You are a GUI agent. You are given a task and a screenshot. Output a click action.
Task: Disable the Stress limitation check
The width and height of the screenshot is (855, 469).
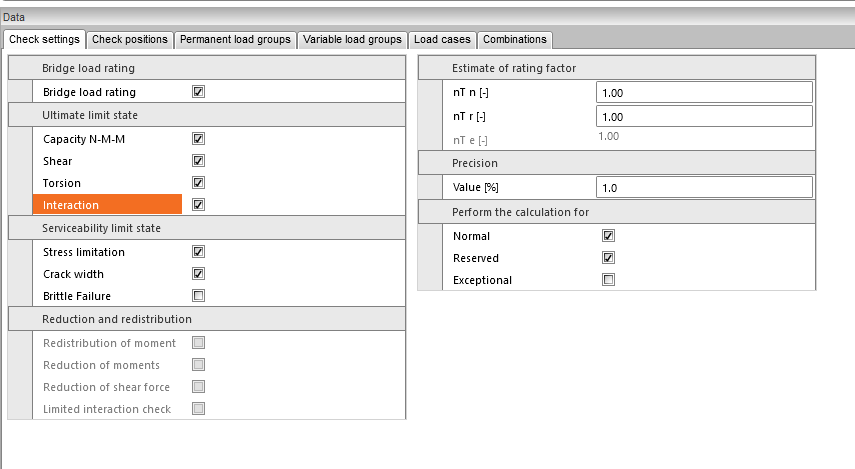point(198,253)
